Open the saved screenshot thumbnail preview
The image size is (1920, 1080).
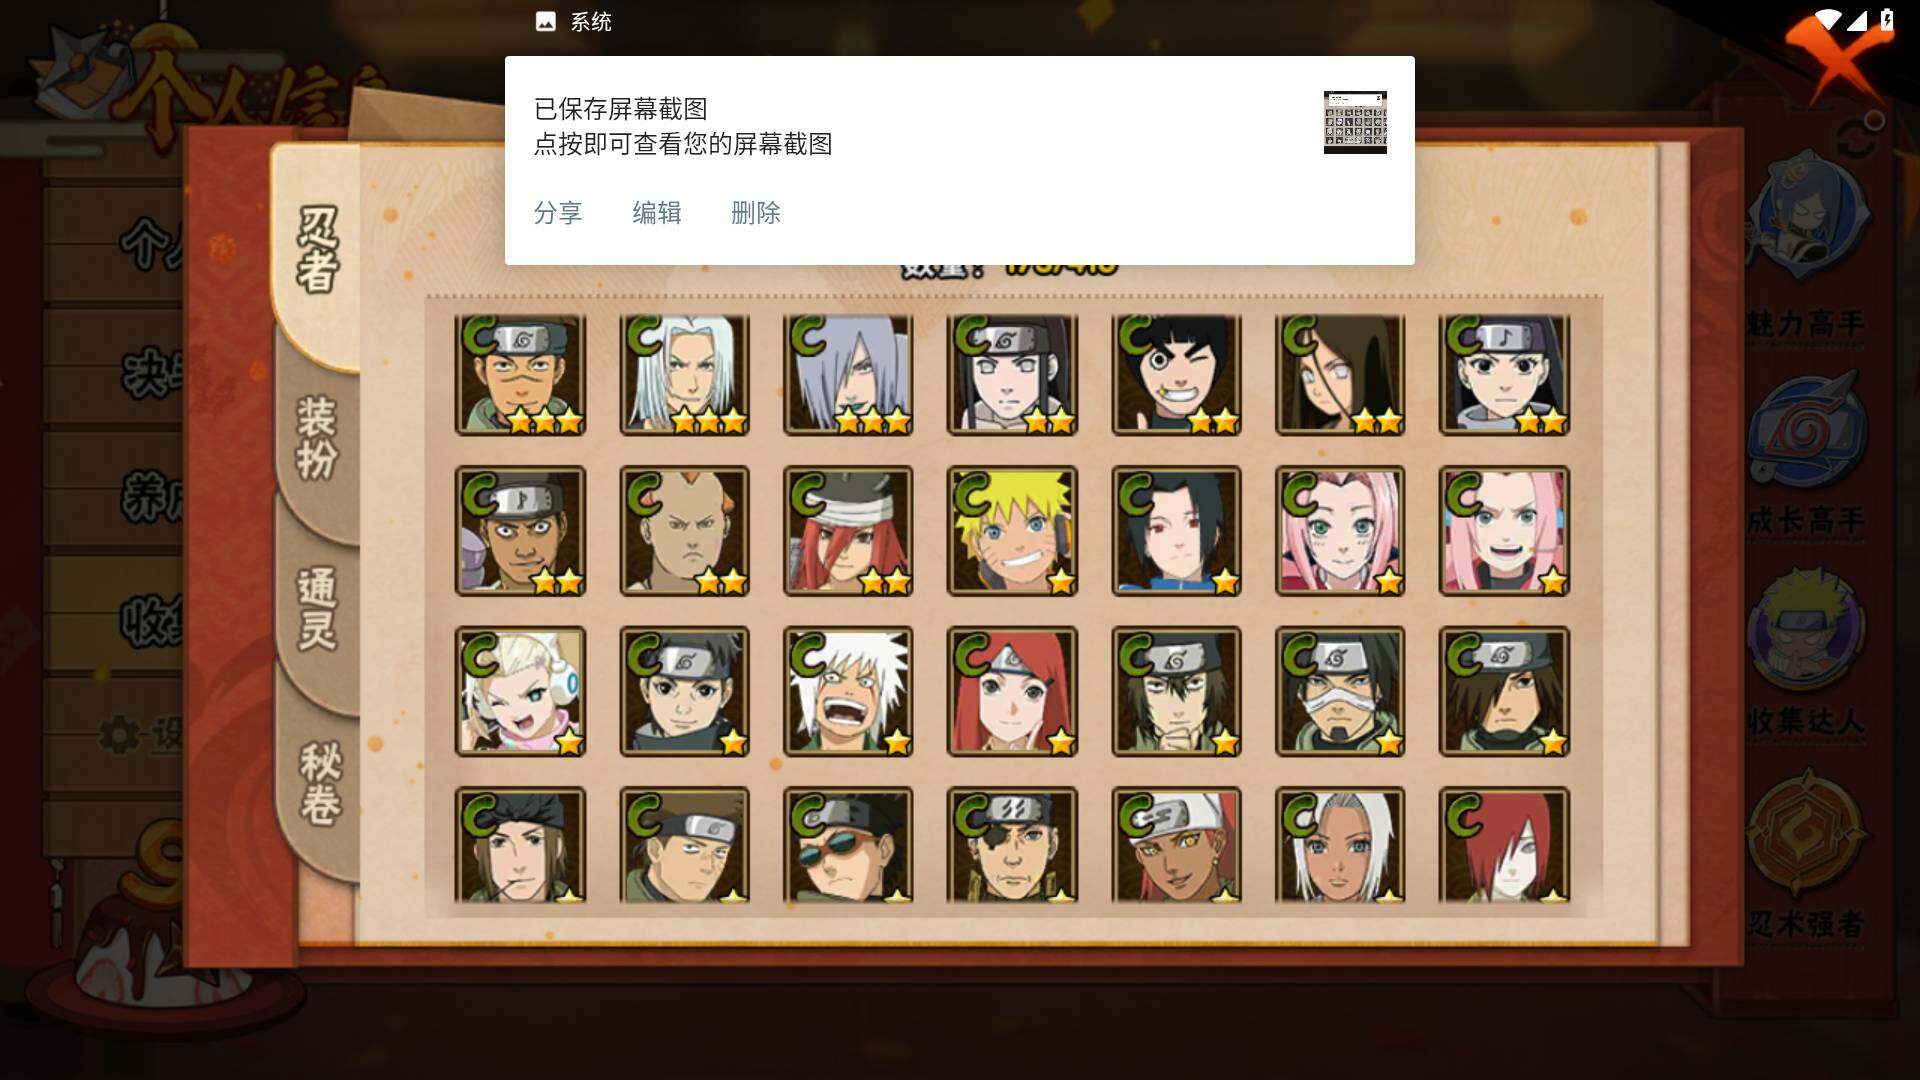1355,122
